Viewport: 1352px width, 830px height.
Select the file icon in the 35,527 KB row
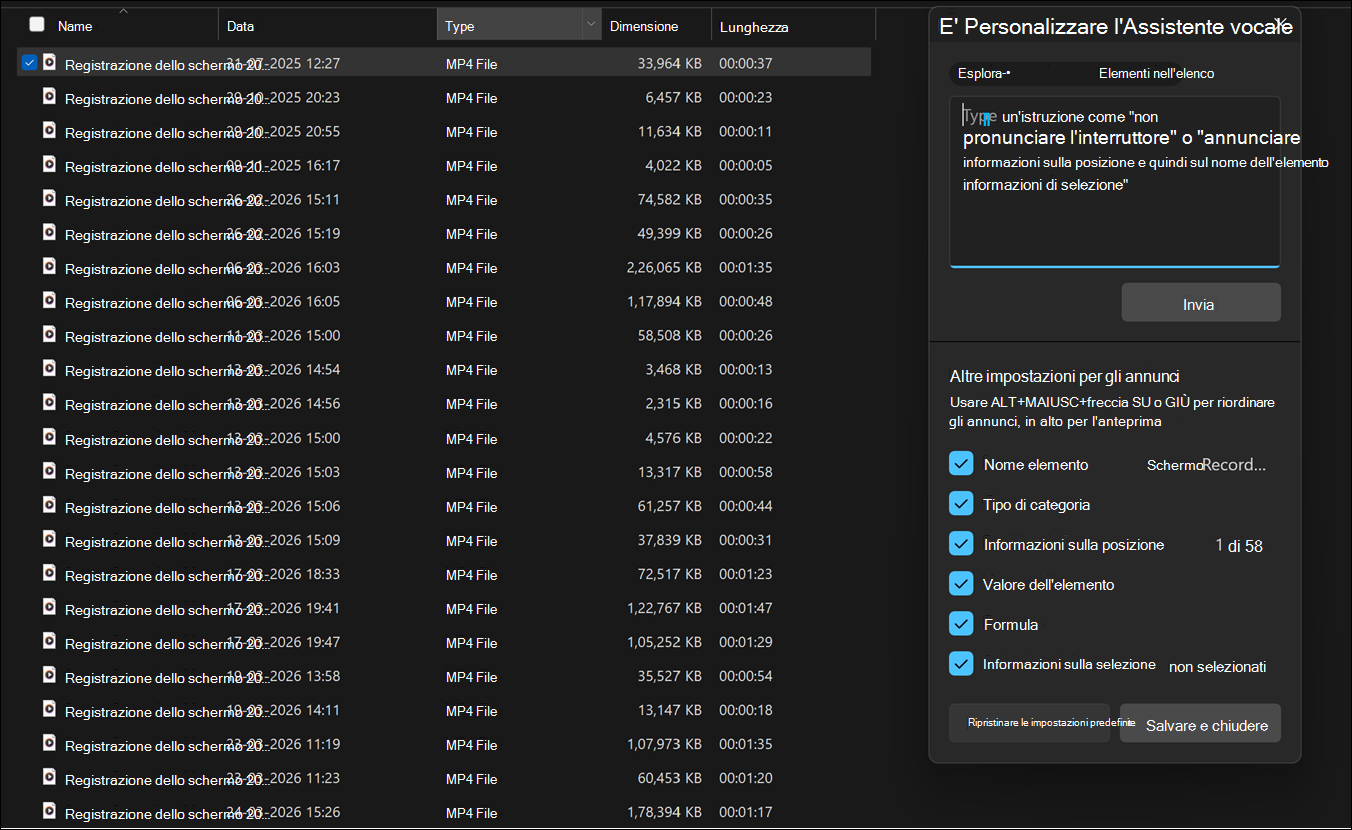coord(48,675)
